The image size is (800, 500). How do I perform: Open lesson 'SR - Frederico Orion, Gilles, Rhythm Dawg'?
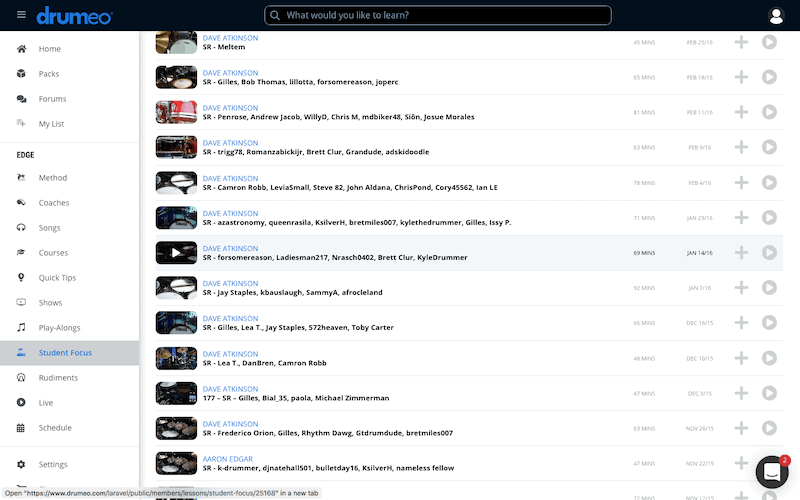click(328, 433)
